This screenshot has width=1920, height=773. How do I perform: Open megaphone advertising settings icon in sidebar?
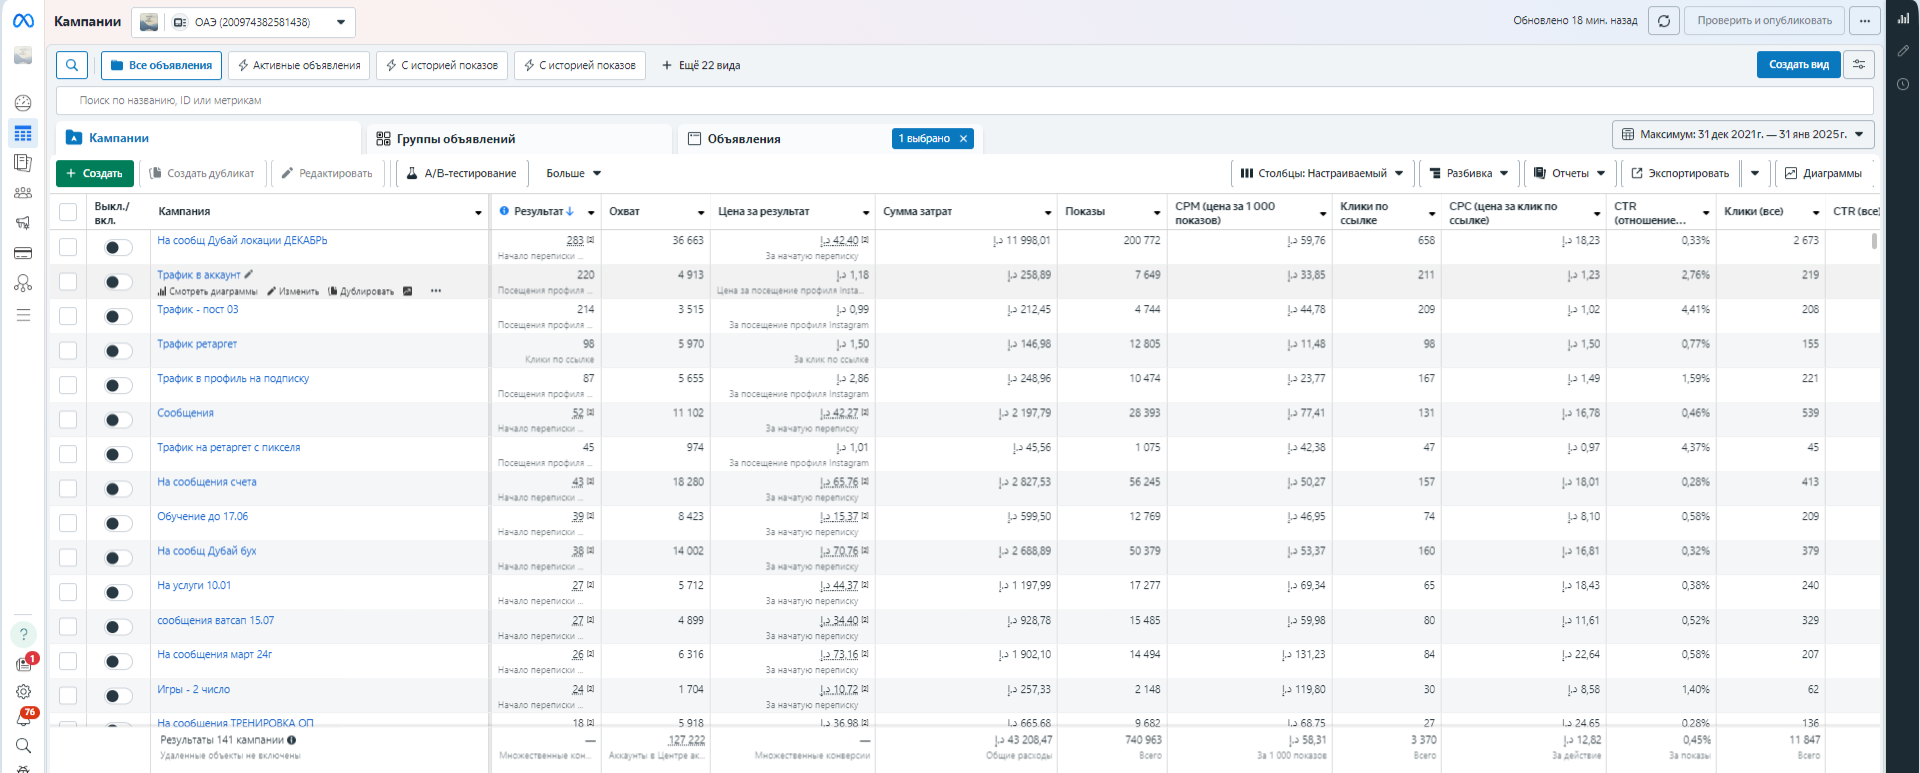(x=22, y=223)
